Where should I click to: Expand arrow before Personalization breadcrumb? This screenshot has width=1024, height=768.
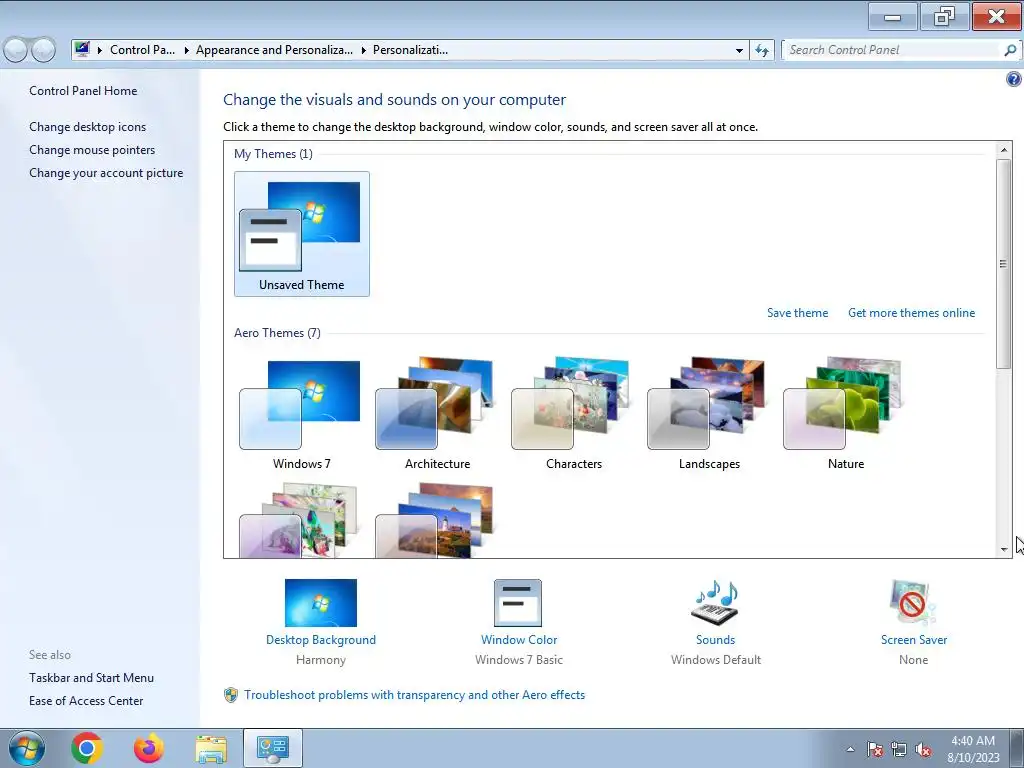(364, 50)
